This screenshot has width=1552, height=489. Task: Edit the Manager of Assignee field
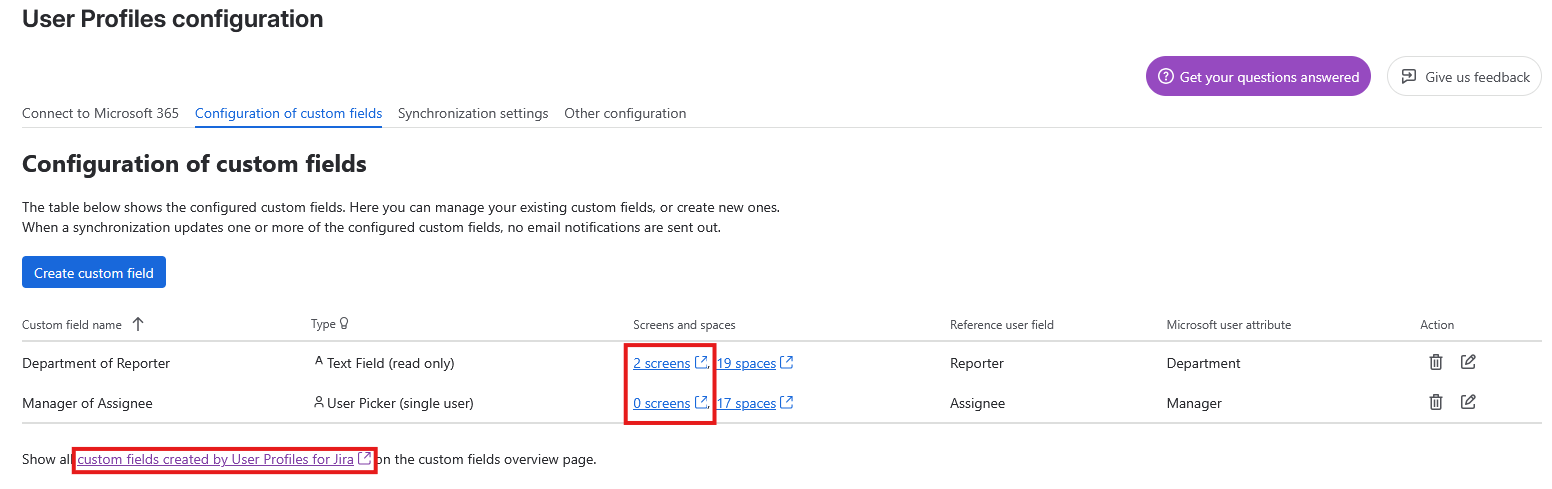[1468, 402]
